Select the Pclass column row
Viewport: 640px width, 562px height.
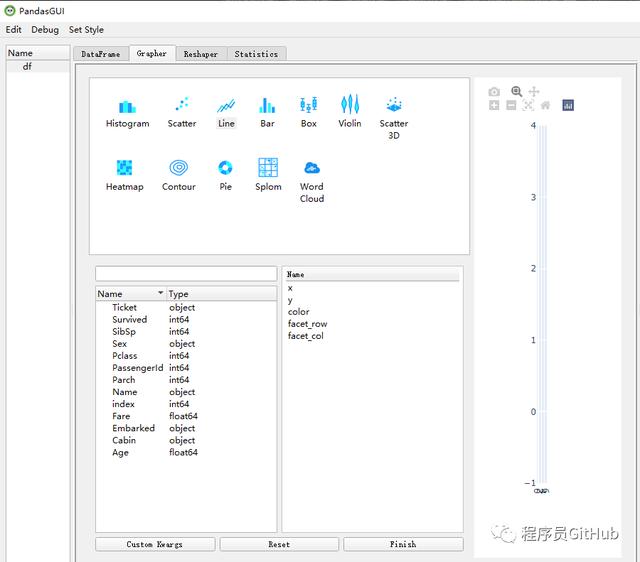coord(186,355)
